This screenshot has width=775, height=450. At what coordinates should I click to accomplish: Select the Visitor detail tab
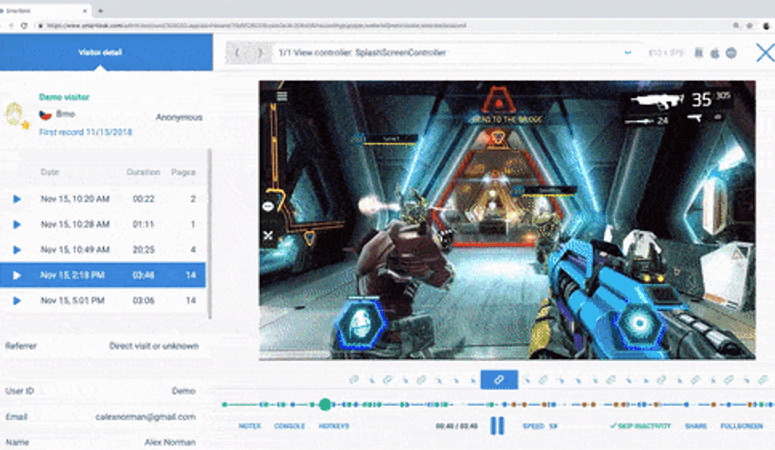[106, 52]
